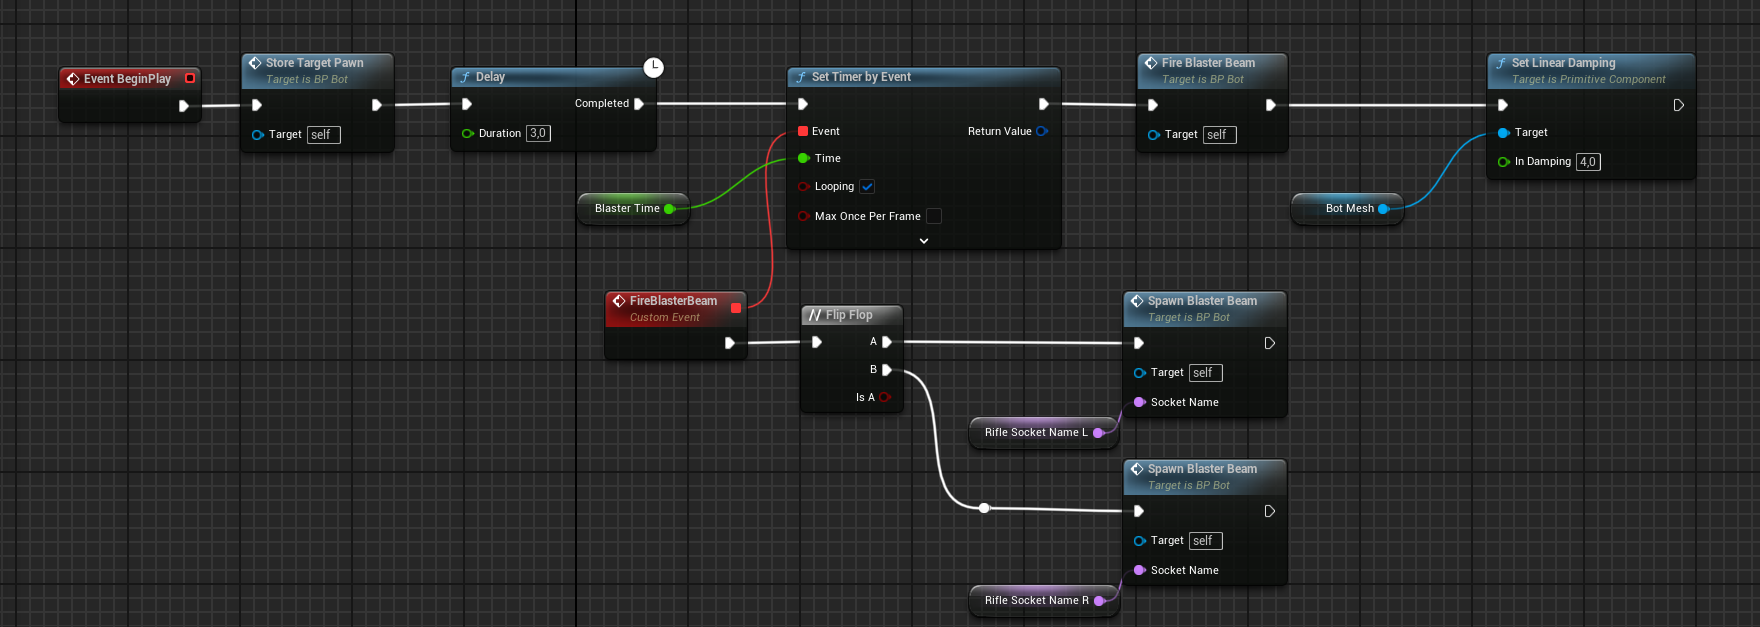Click the In Damping value field
Image resolution: width=1760 pixels, height=627 pixels.
(x=1587, y=162)
